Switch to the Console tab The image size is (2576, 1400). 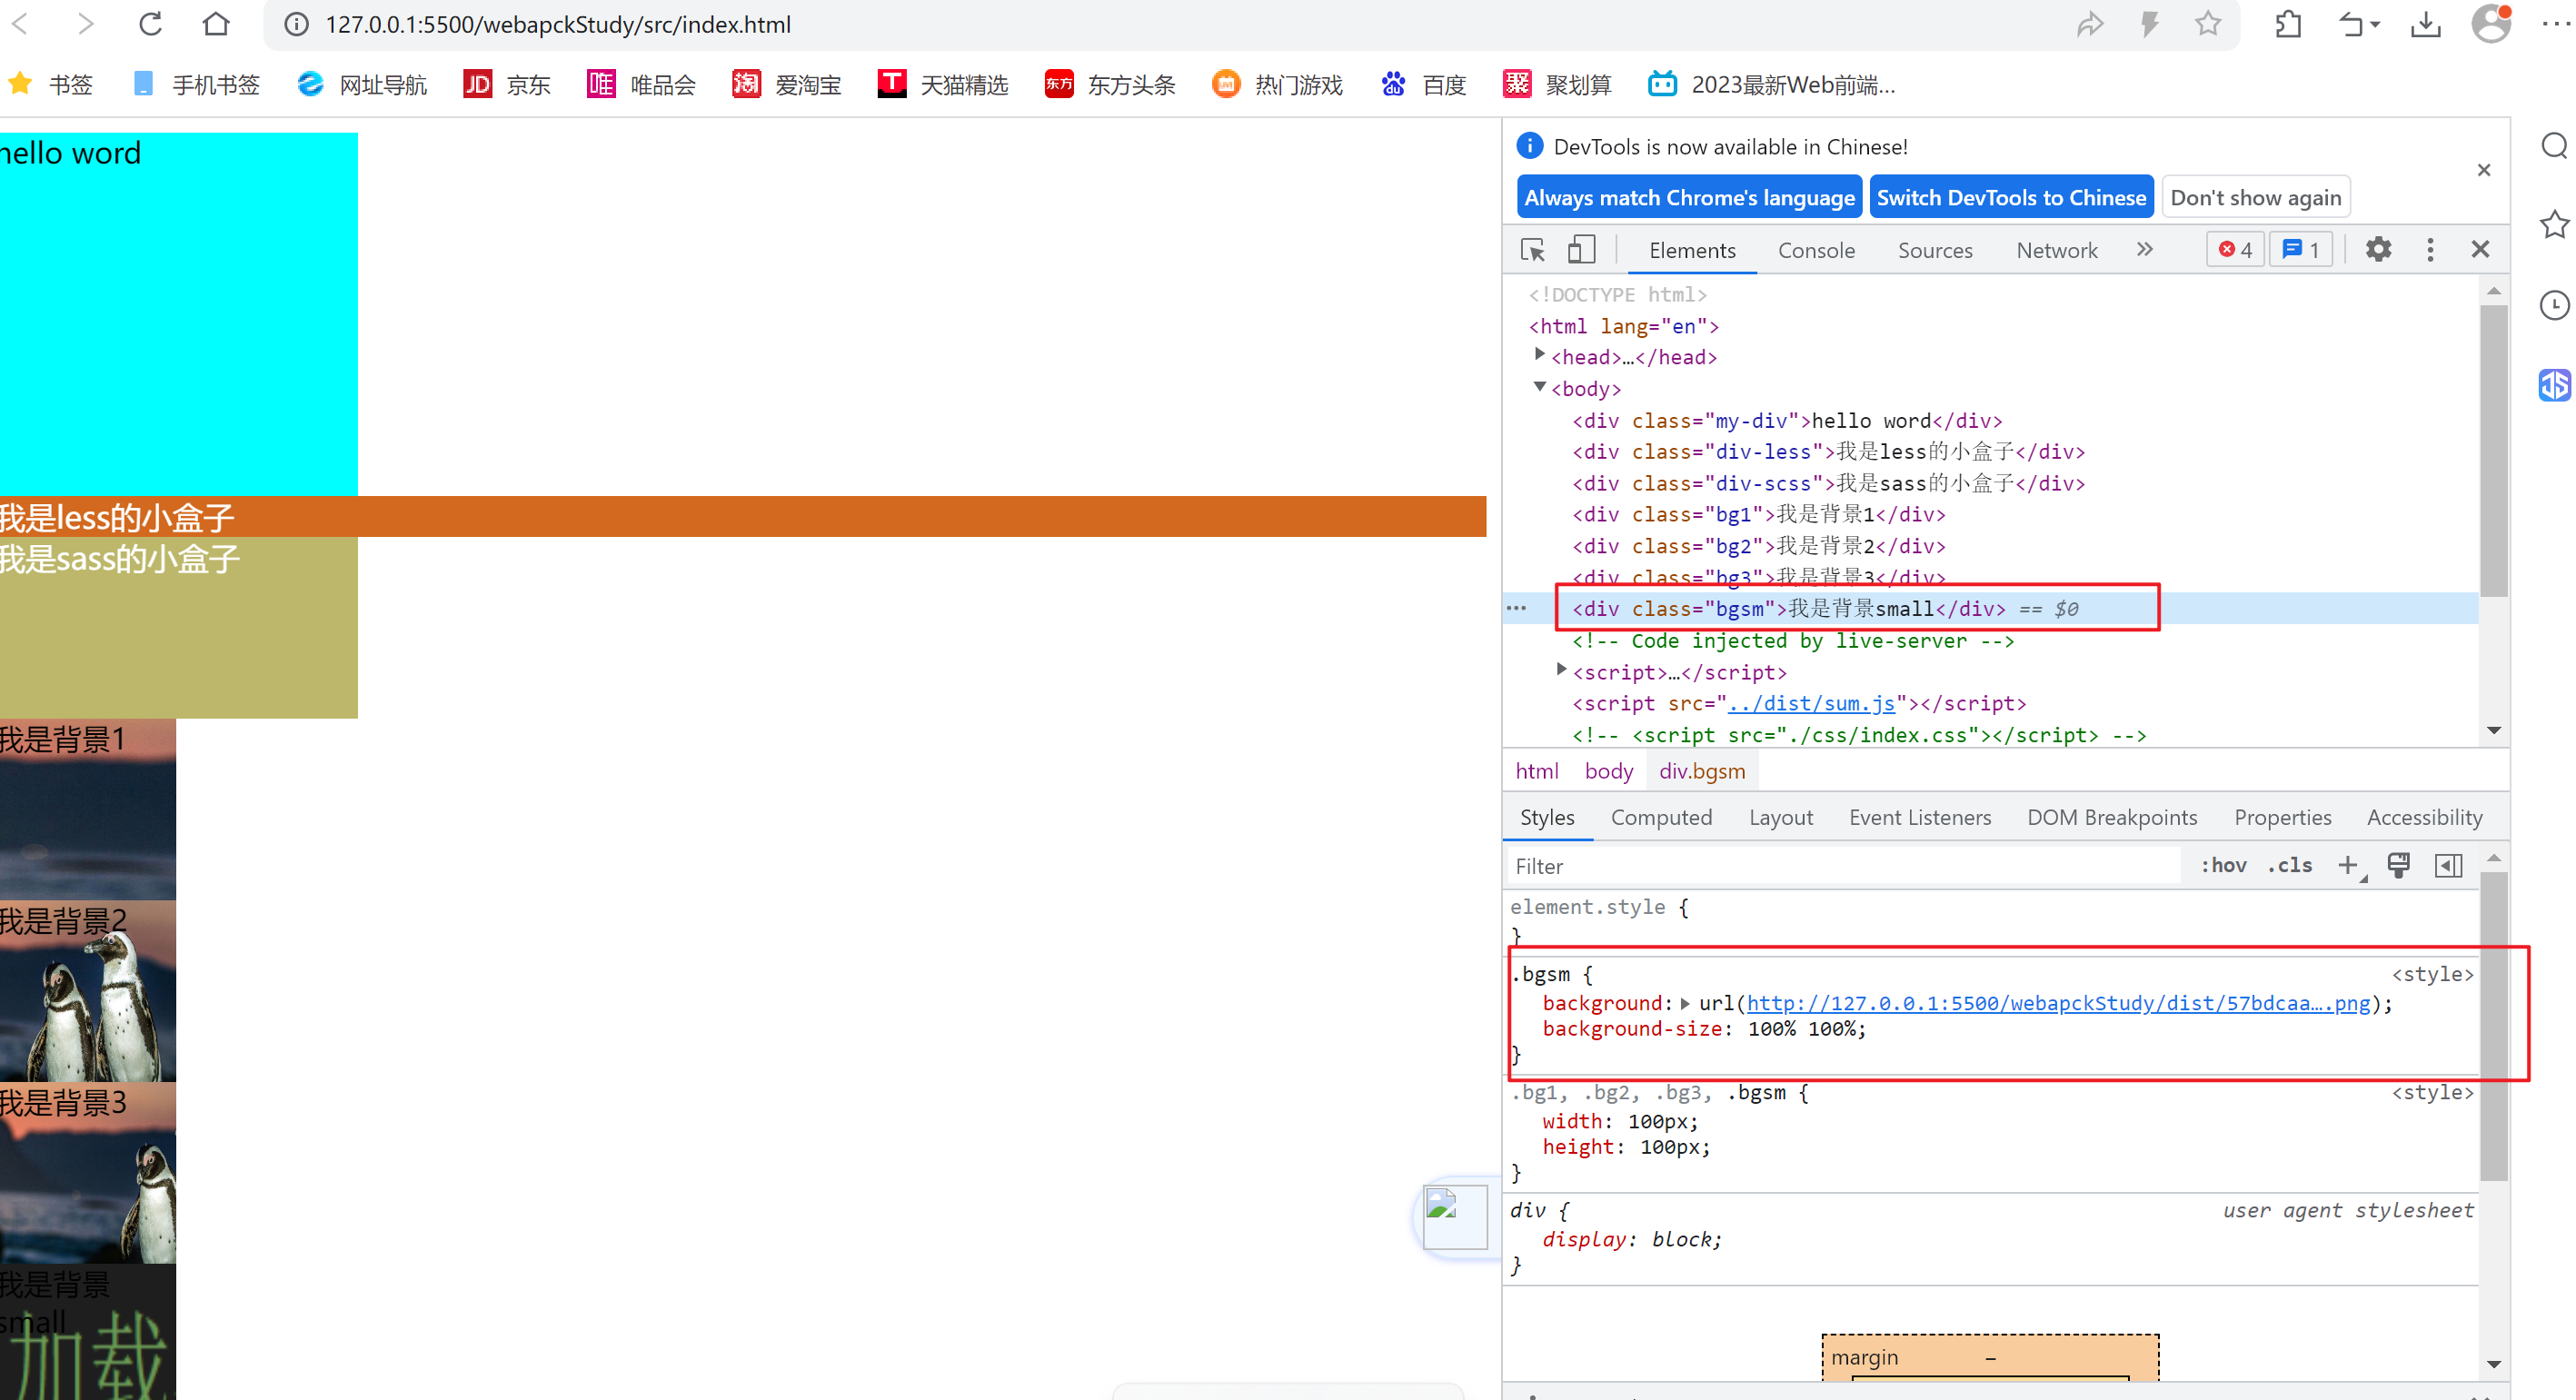click(x=1816, y=250)
